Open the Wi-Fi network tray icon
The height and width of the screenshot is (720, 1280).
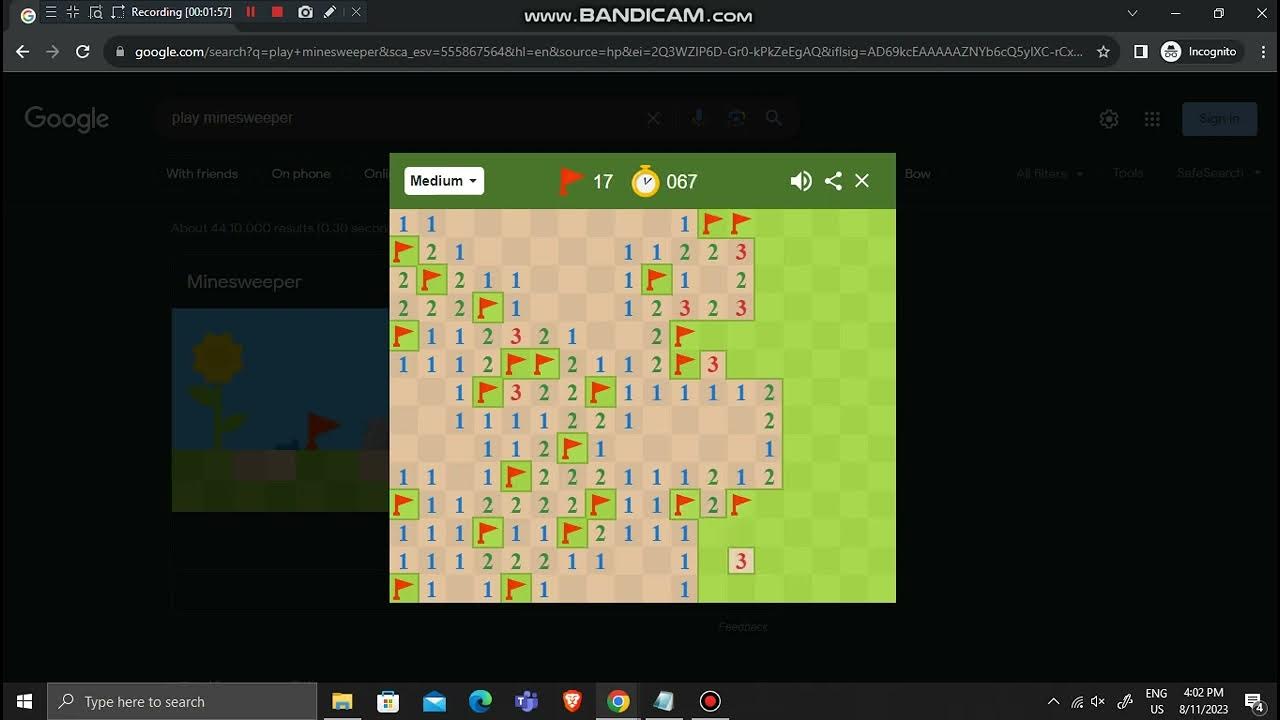[x=1077, y=701]
